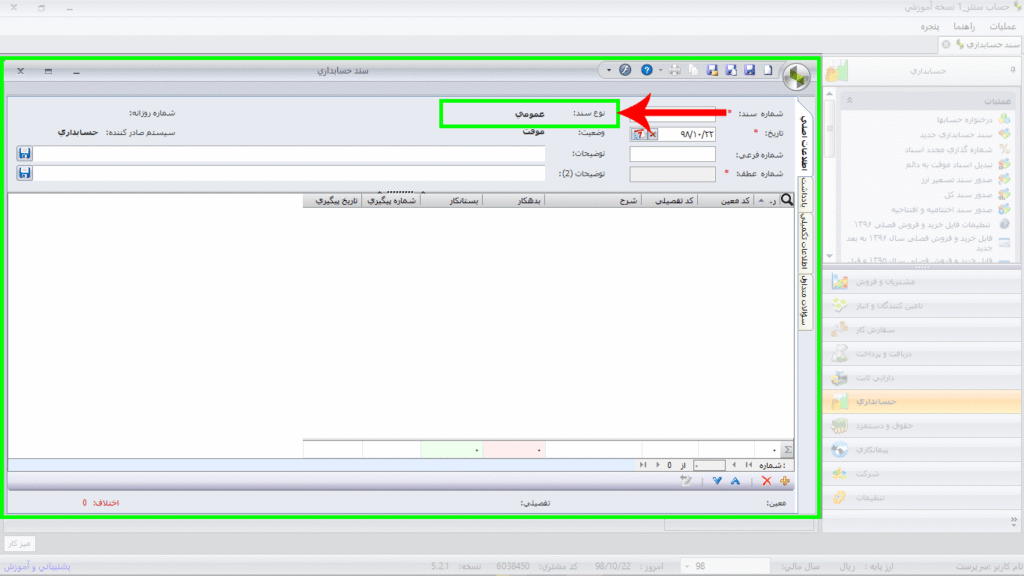Click the توضیحات (2) text field
Viewport: 1024px width, 576px height.
289,173
